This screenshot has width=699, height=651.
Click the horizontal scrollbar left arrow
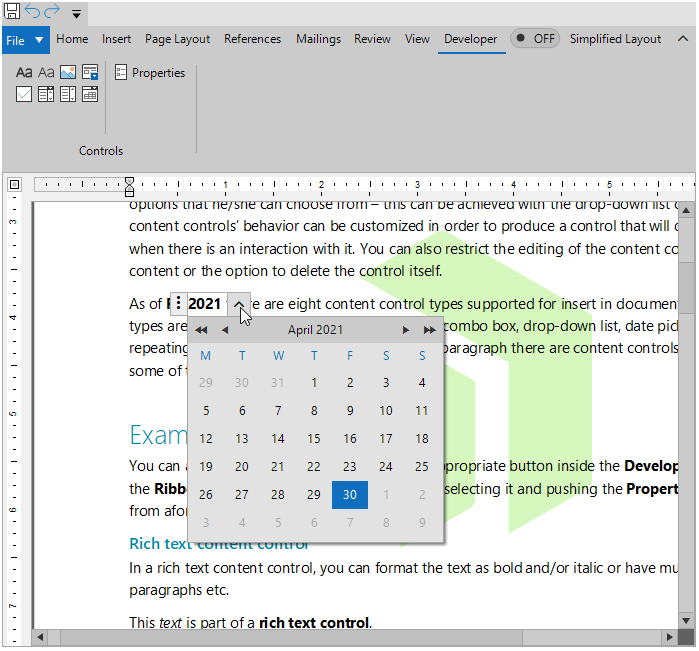click(40, 637)
